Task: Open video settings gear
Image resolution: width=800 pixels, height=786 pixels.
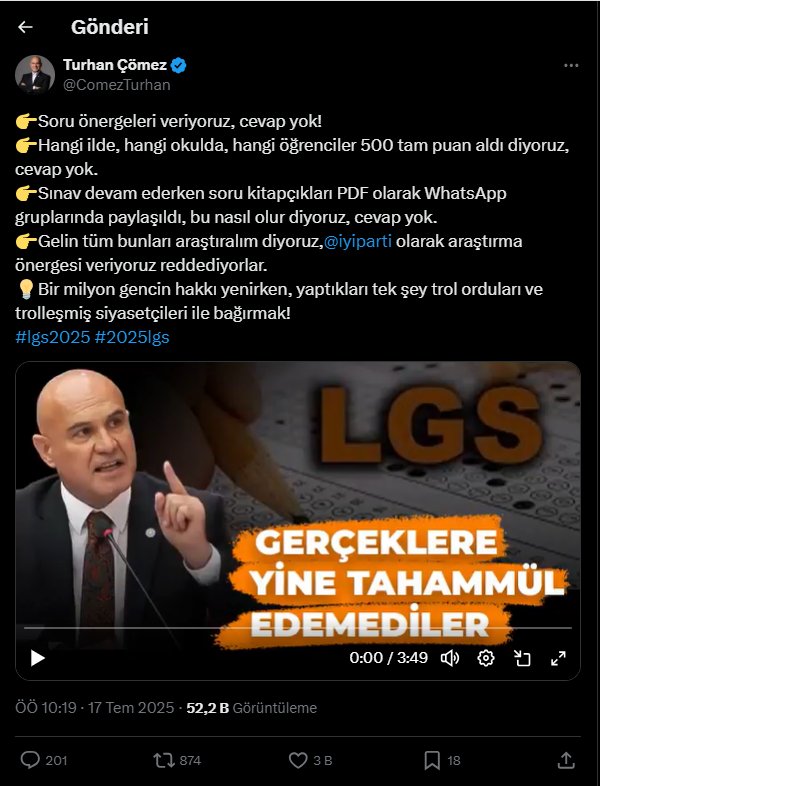Action: click(486, 658)
